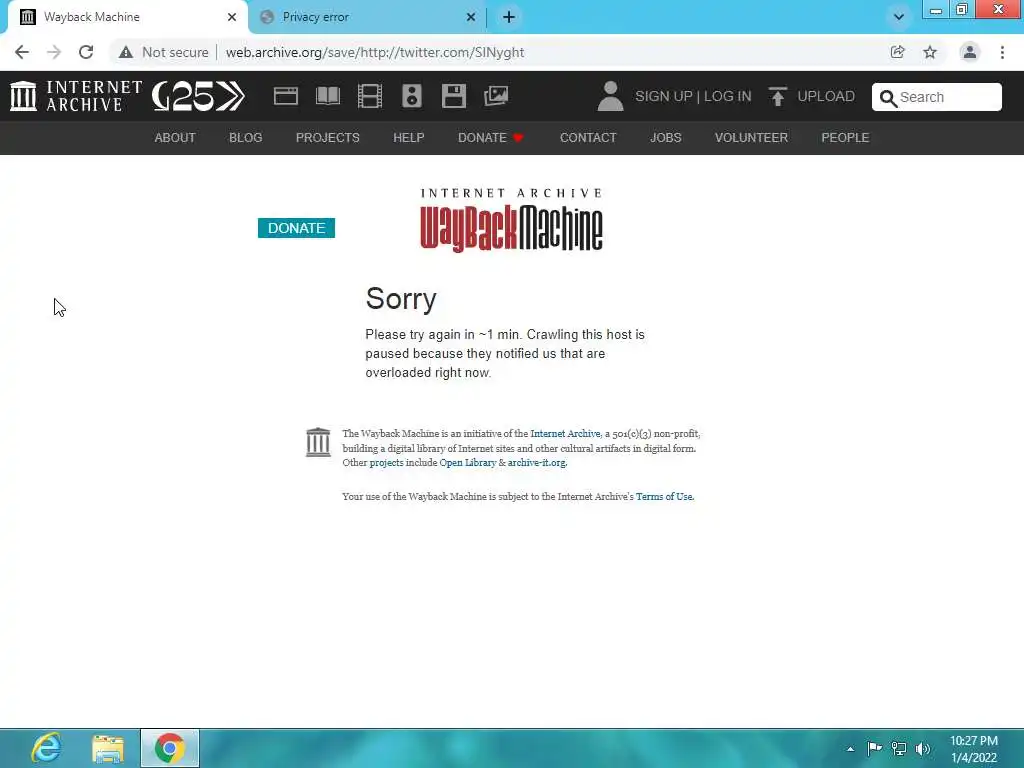
Task: Go back with browser back arrow
Action: point(22,52)
